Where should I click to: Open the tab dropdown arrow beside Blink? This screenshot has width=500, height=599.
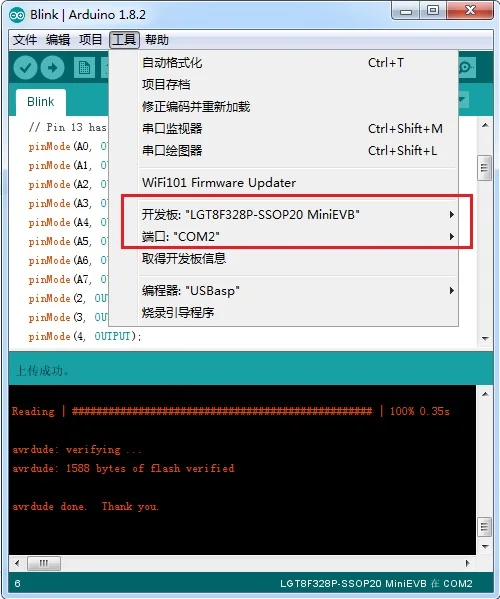[463, 100]
